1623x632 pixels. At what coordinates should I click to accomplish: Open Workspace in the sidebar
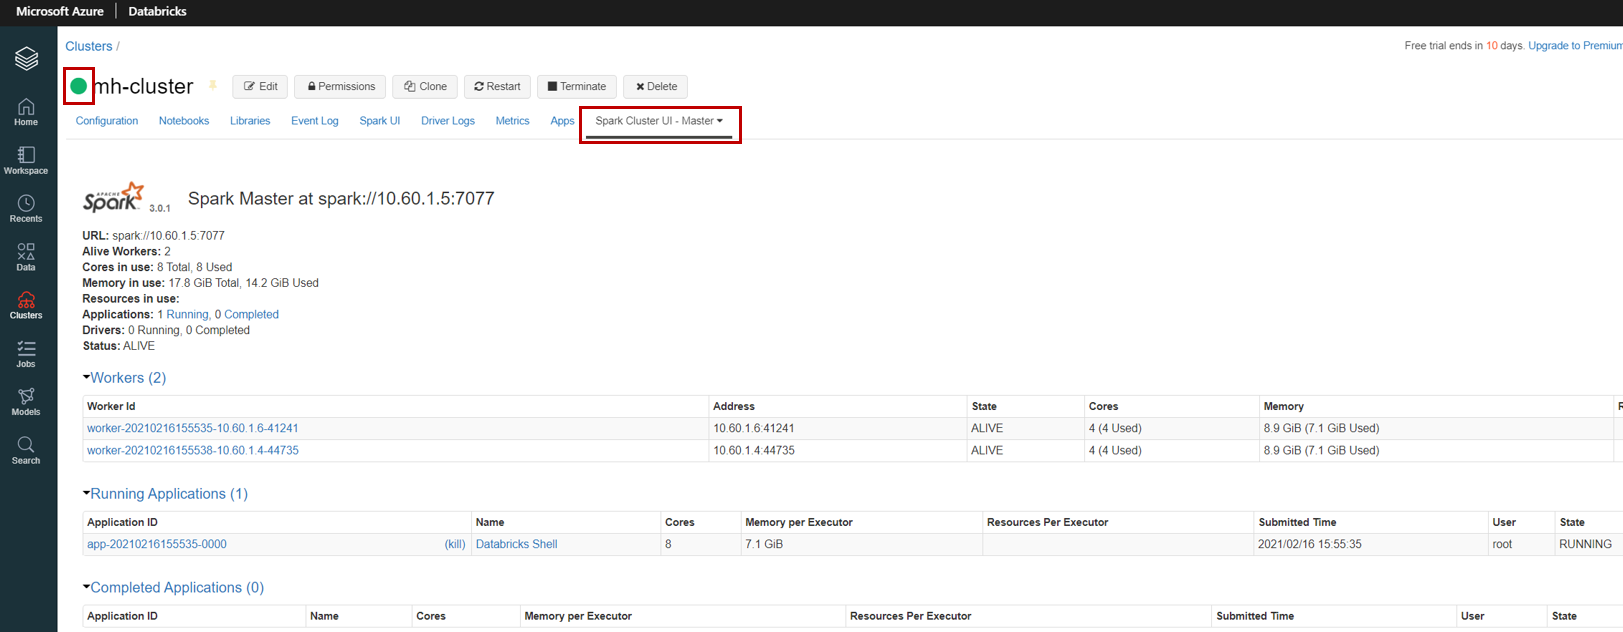26,160
